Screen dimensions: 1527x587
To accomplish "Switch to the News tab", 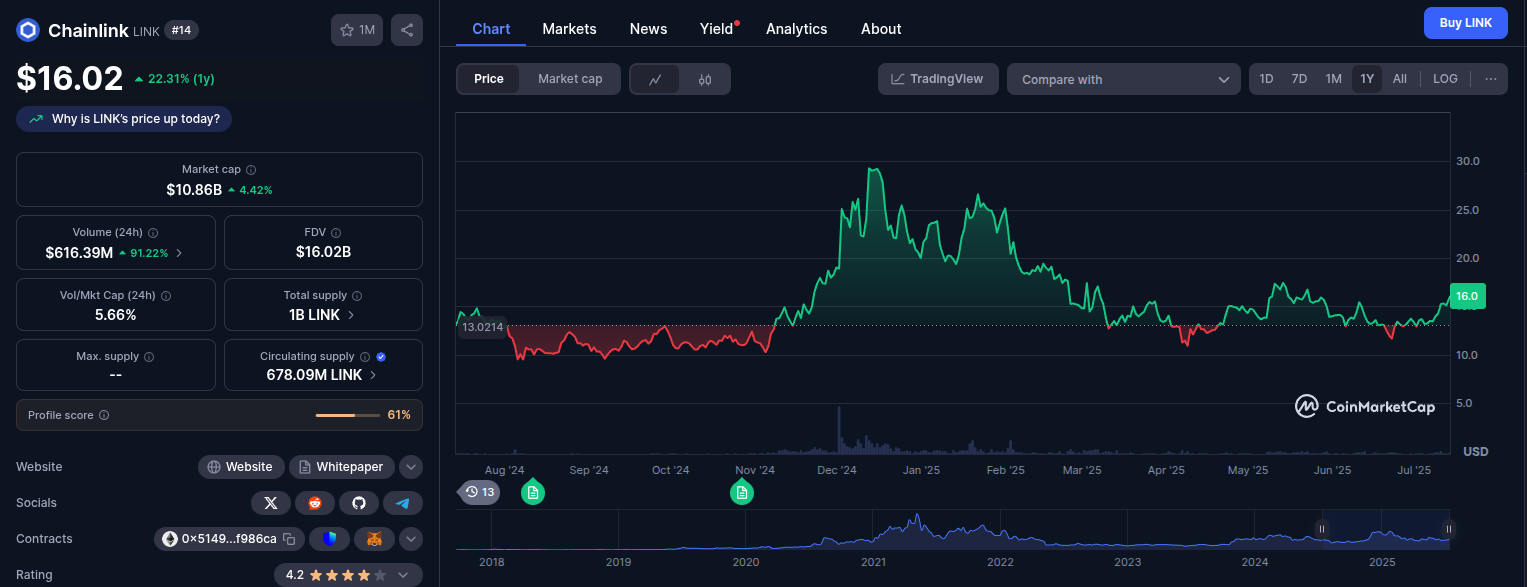I will pos(648,29).
